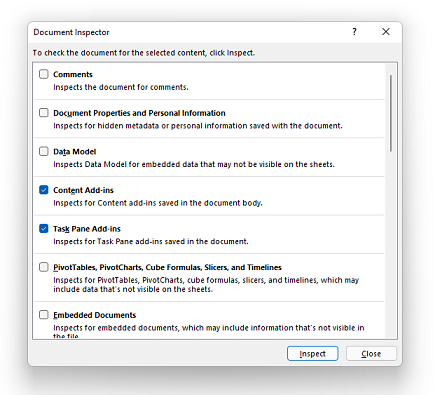Click the vertical scrollbar thumb
The height and width of the screenshot is (395, 435).
point(391,113)
